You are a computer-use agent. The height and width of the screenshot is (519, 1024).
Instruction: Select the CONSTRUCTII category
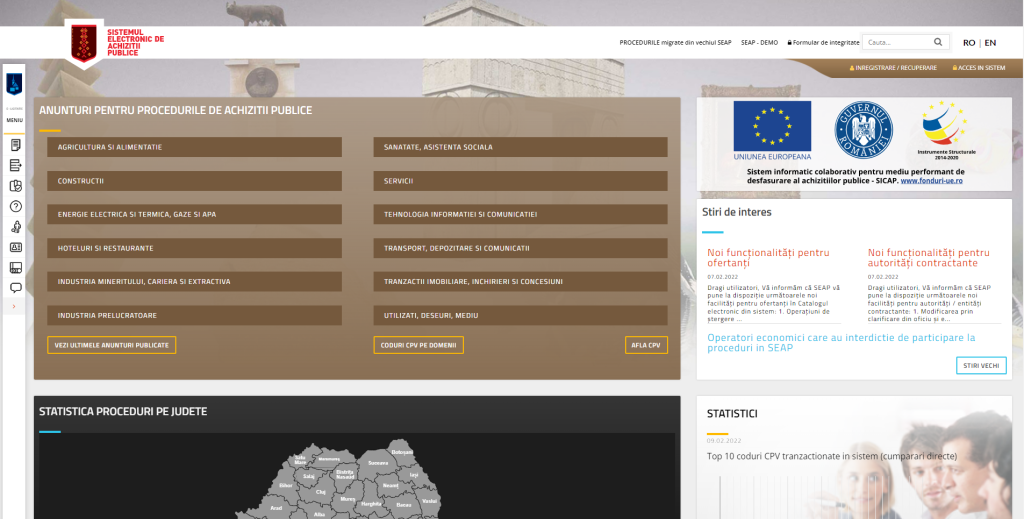point(194,181)
